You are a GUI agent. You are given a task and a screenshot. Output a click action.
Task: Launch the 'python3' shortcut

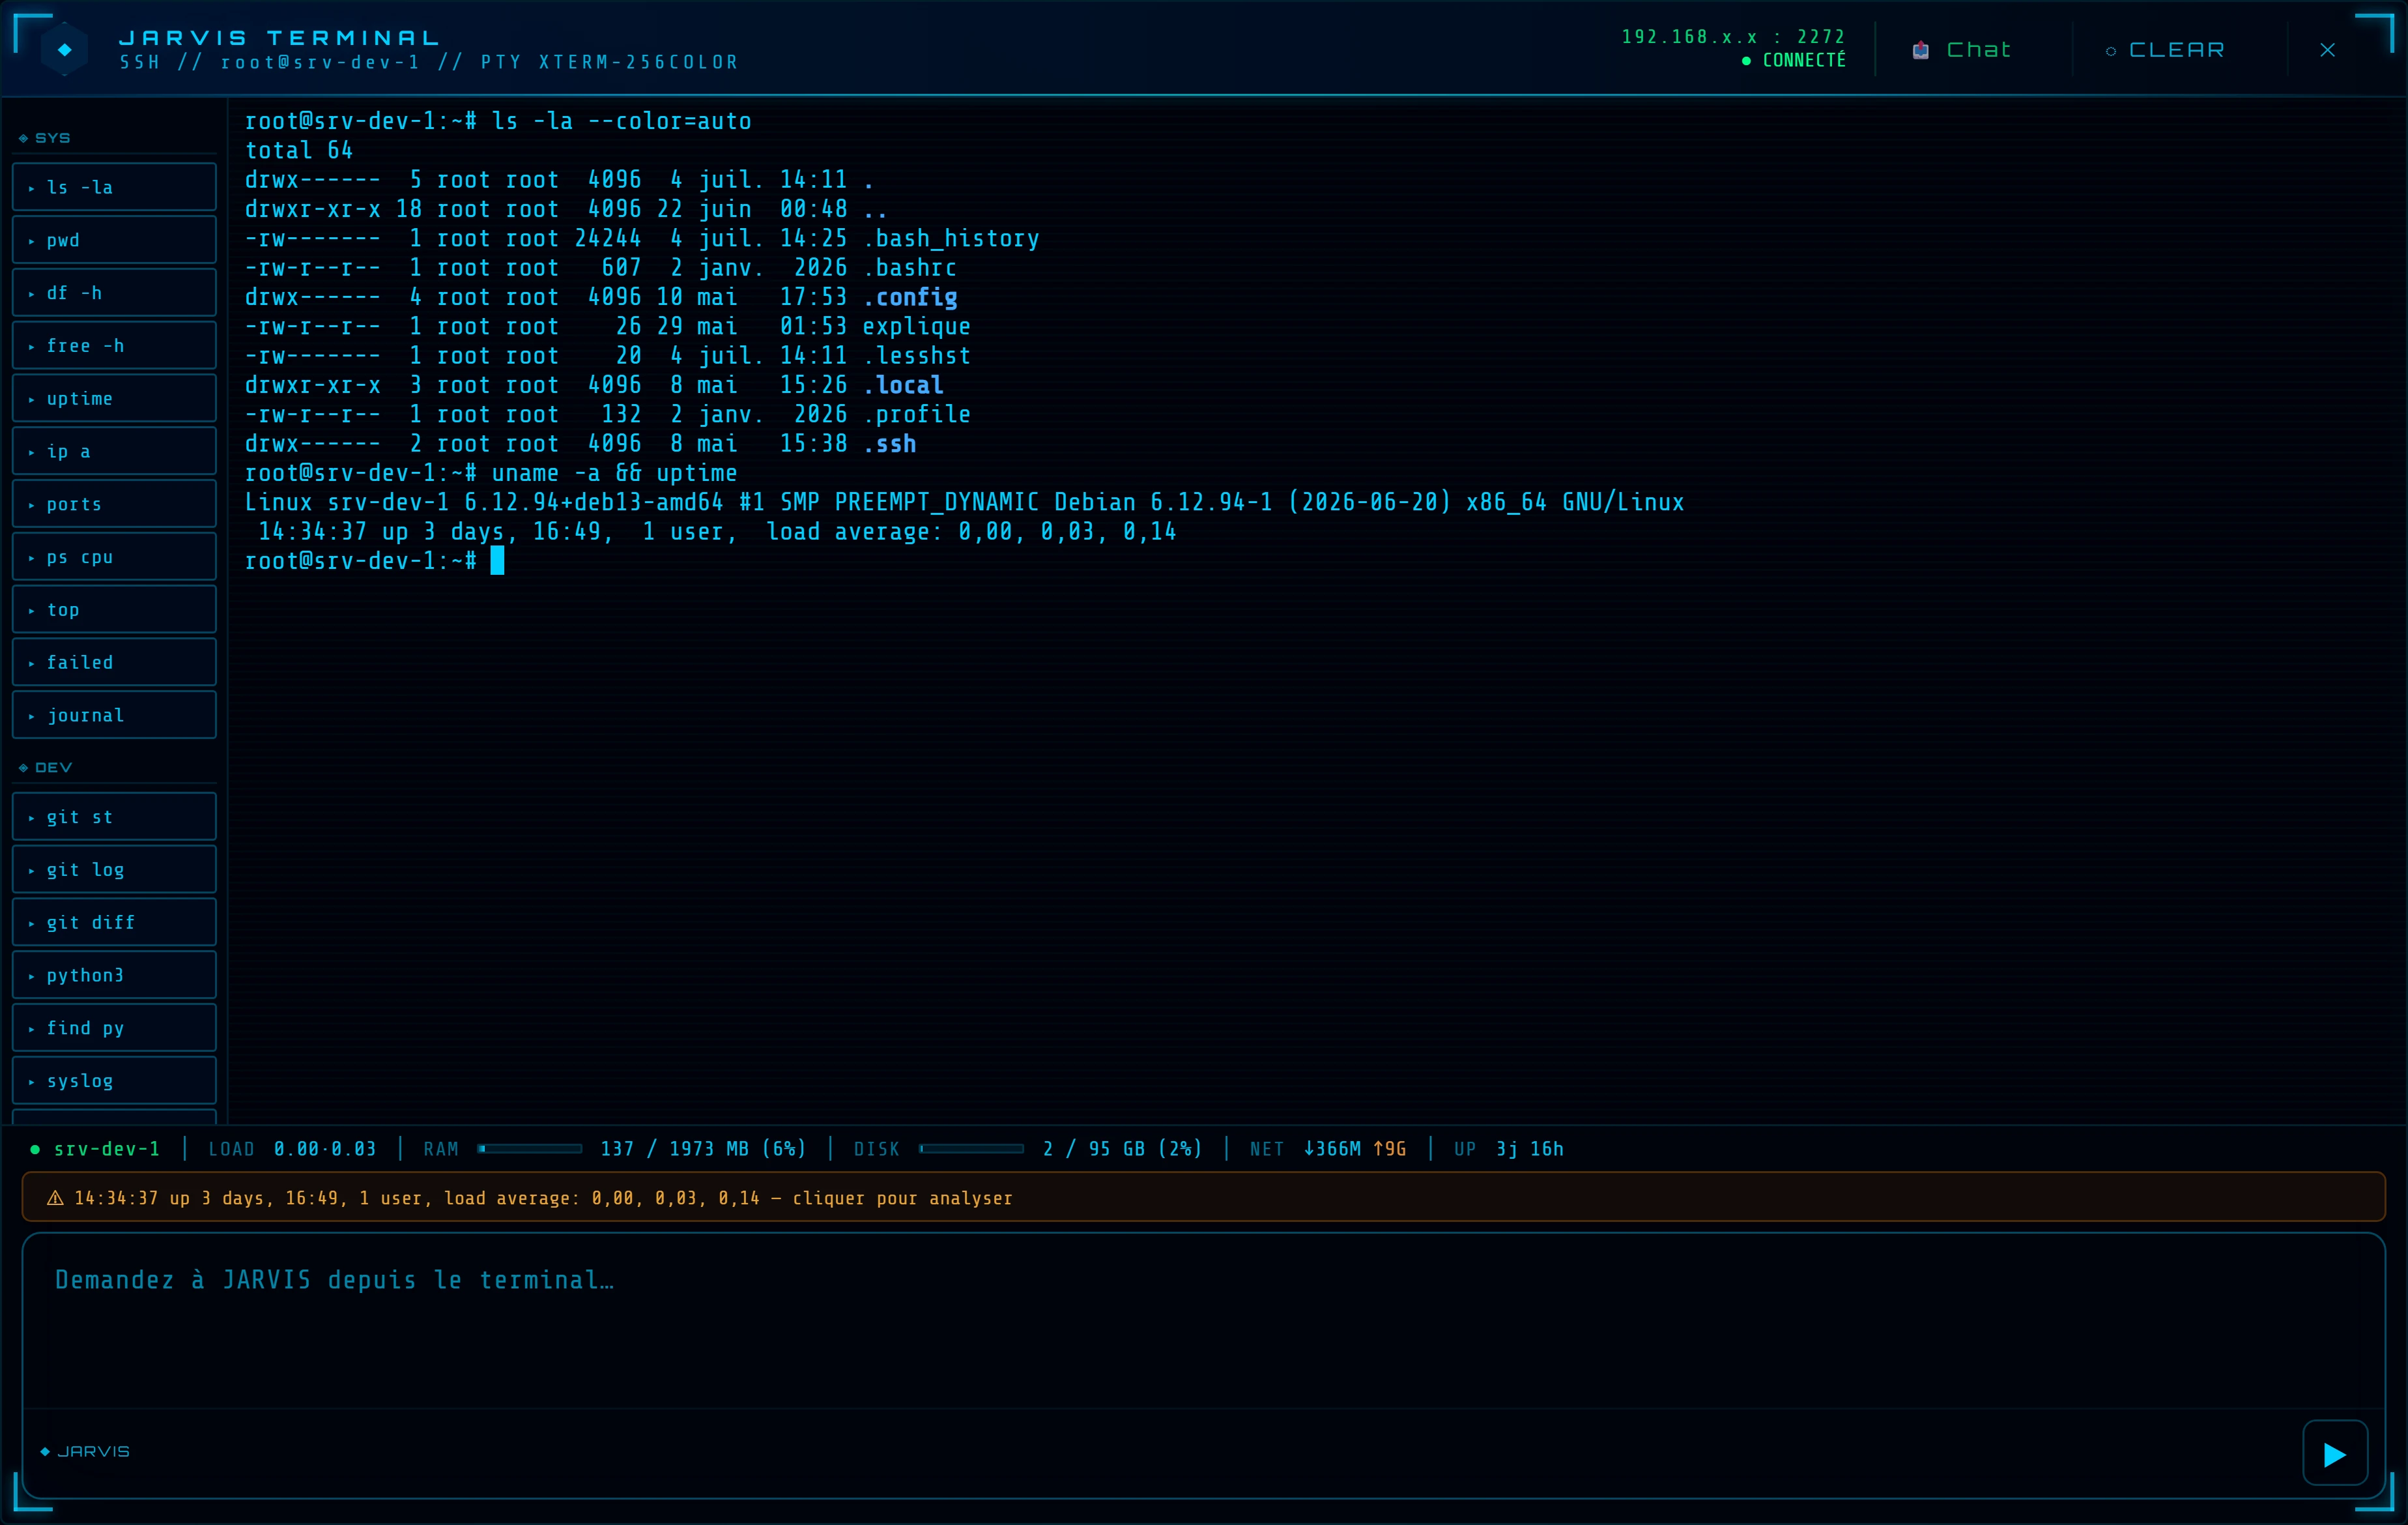pyautogui.click(x=114, y=975)
